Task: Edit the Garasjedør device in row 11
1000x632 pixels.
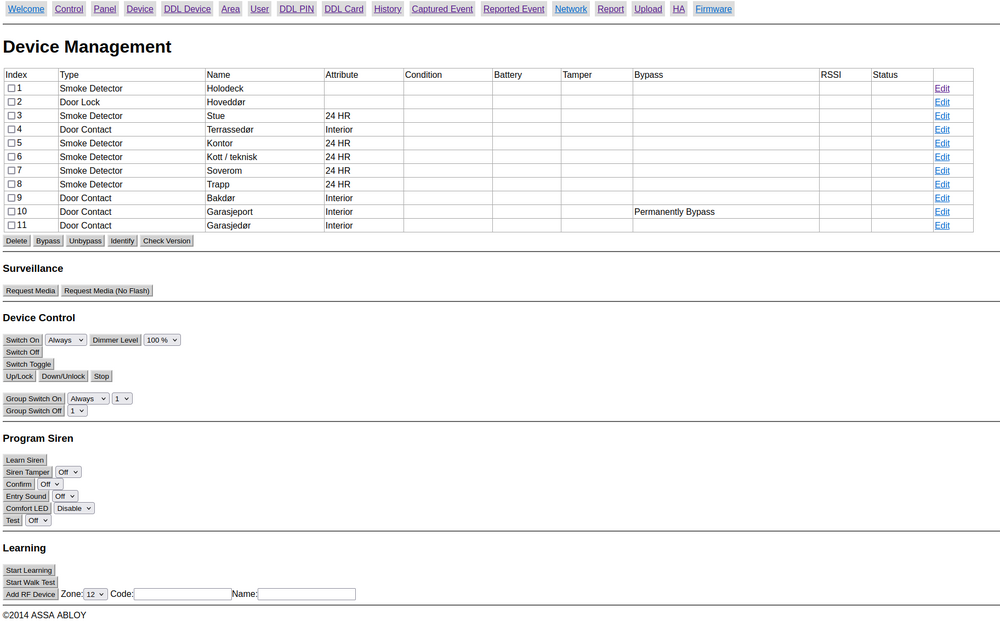Action: coord(942,226)
